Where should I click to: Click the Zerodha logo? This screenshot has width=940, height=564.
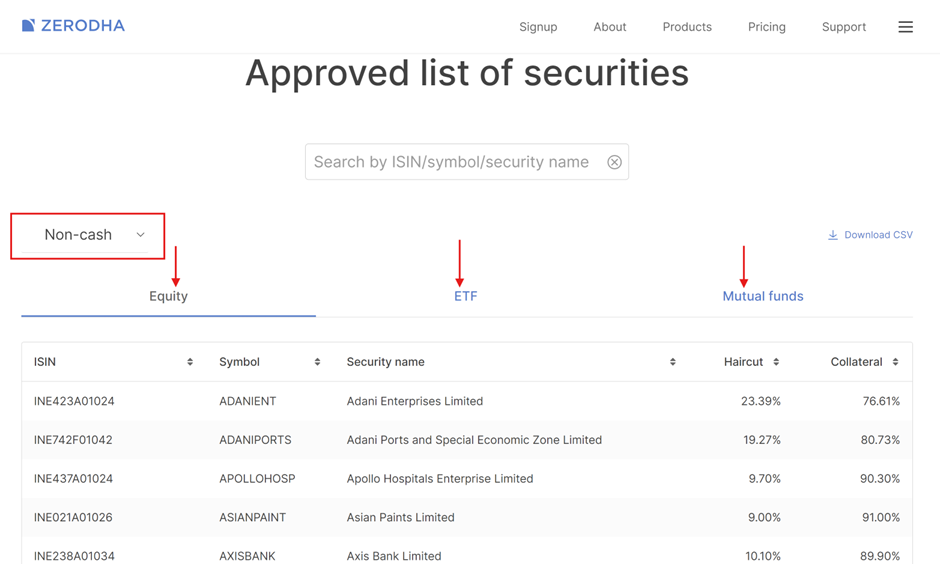73,26
